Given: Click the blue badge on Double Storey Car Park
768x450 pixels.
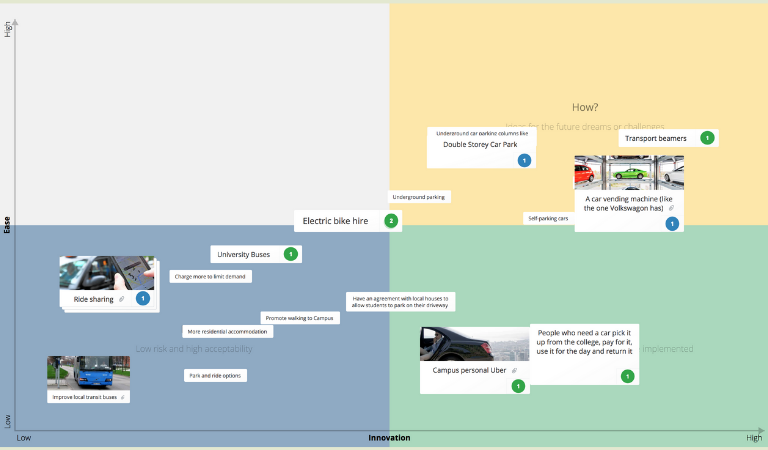Looking at the screenshot, I should [523, 160].
